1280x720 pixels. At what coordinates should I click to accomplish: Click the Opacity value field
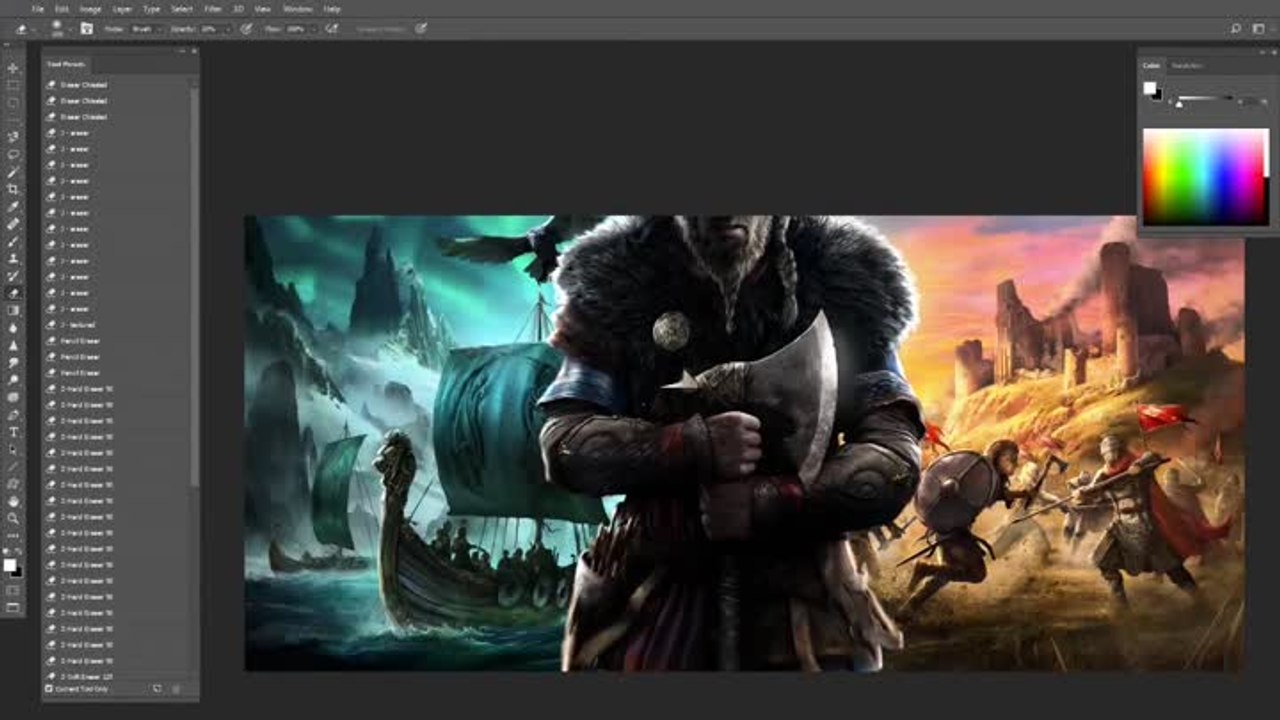pyautogui.click(x=210, y=29)
